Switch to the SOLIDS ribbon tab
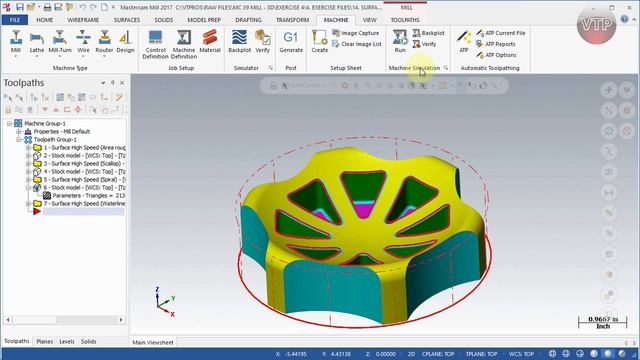The width and height of the screenshot is (640, 360). click(x=163, y=20)
